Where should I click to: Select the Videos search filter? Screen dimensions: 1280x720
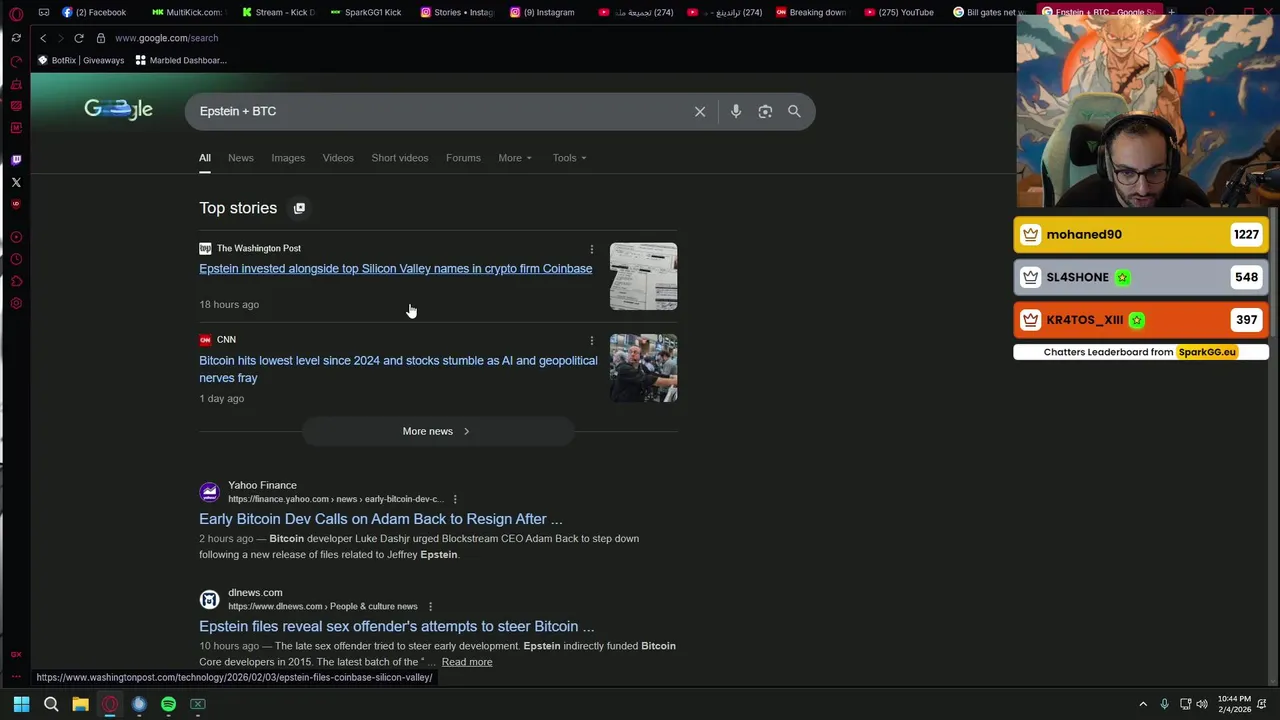[338, 158]
